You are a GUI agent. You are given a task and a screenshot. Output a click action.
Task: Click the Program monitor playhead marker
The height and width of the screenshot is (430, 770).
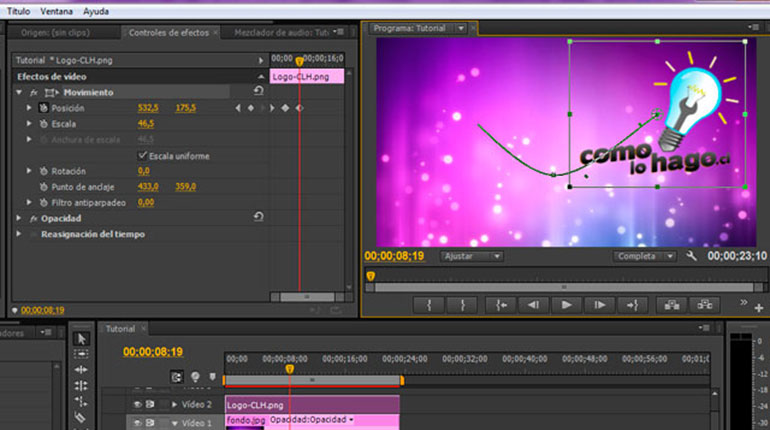tap(371, 276)
